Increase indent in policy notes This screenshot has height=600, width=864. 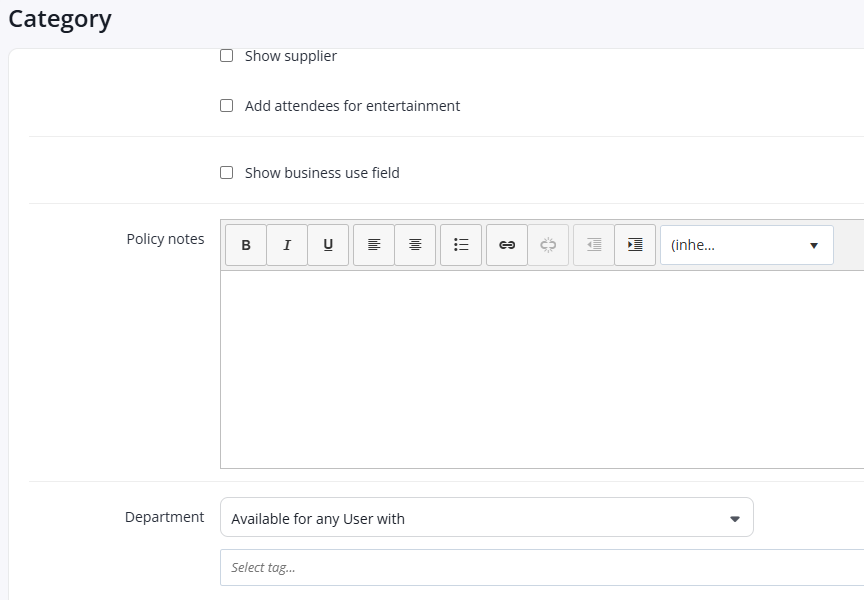click(635, 245)
